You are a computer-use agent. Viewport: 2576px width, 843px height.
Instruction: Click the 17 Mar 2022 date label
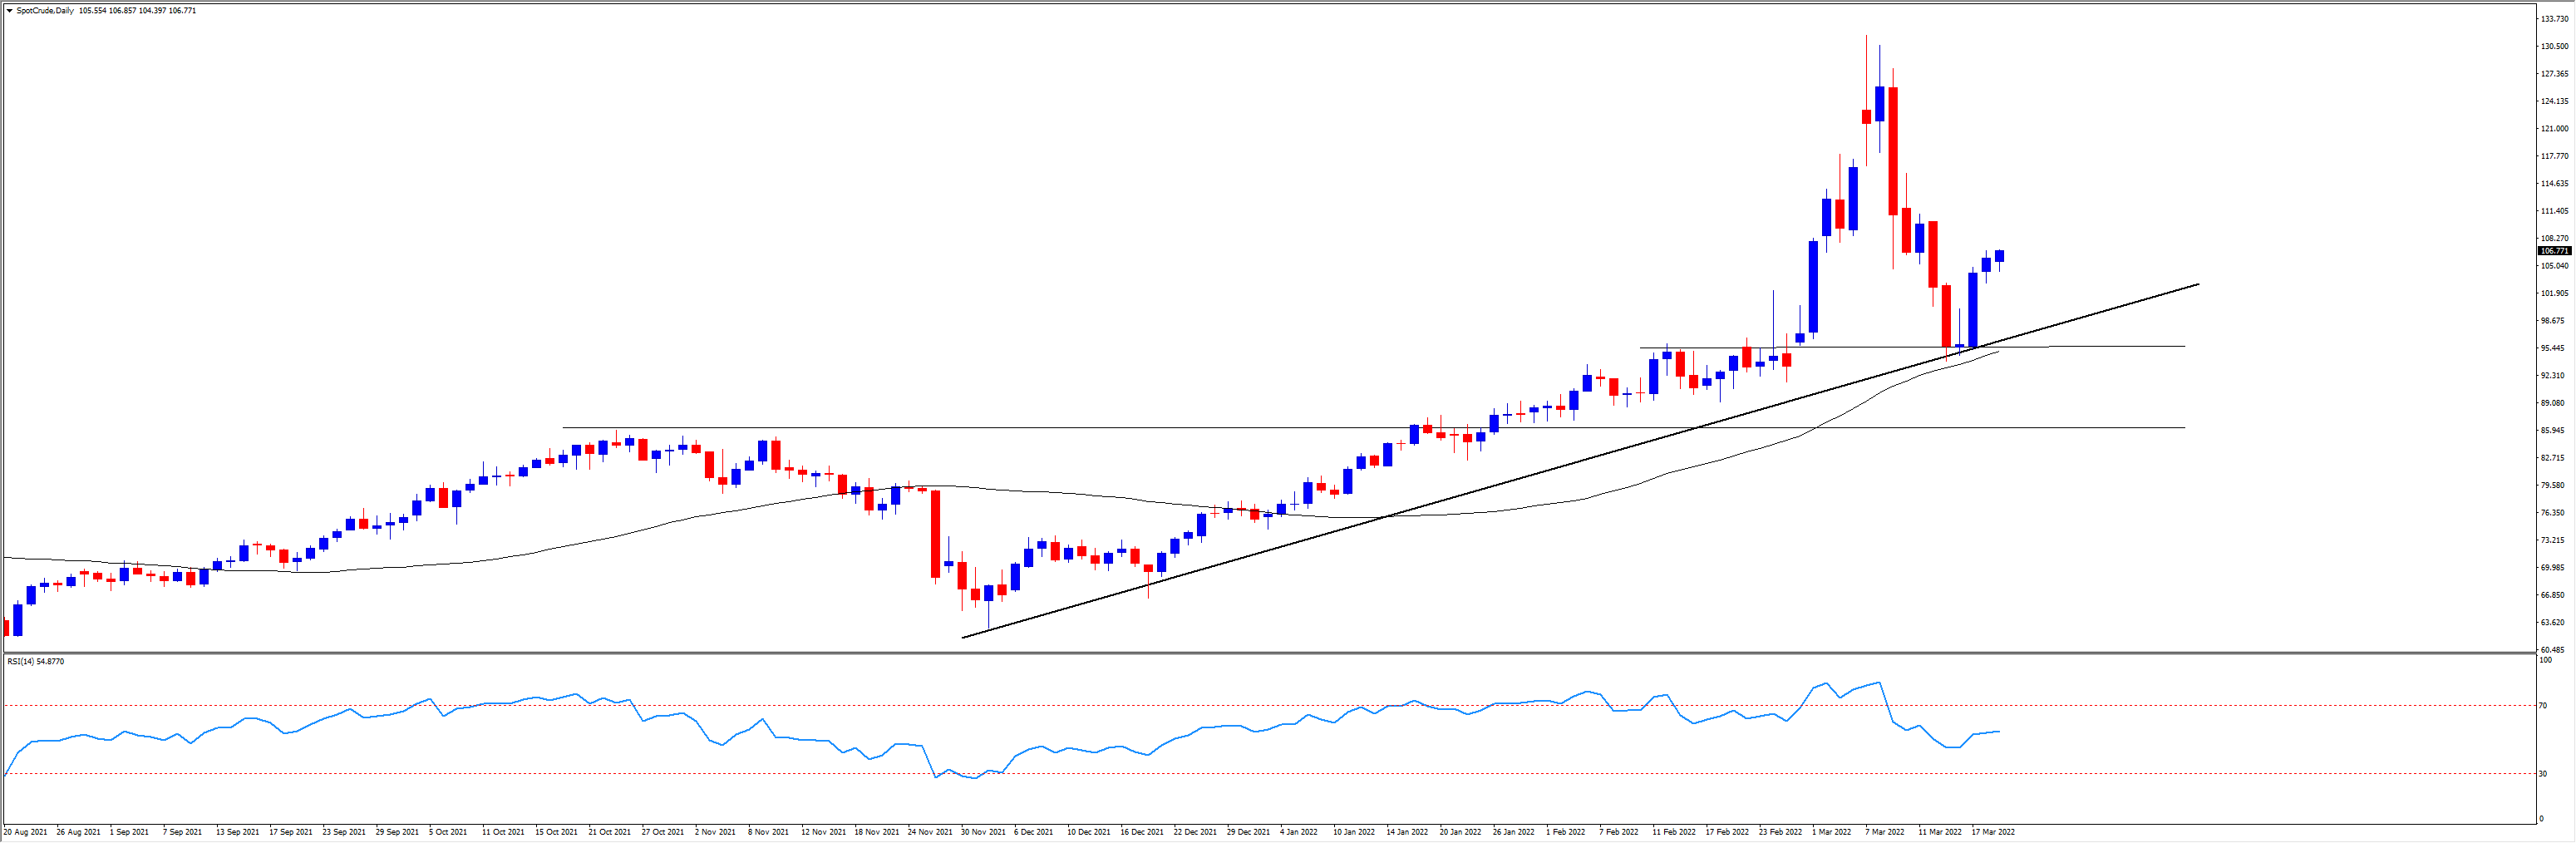(1993, 832)
